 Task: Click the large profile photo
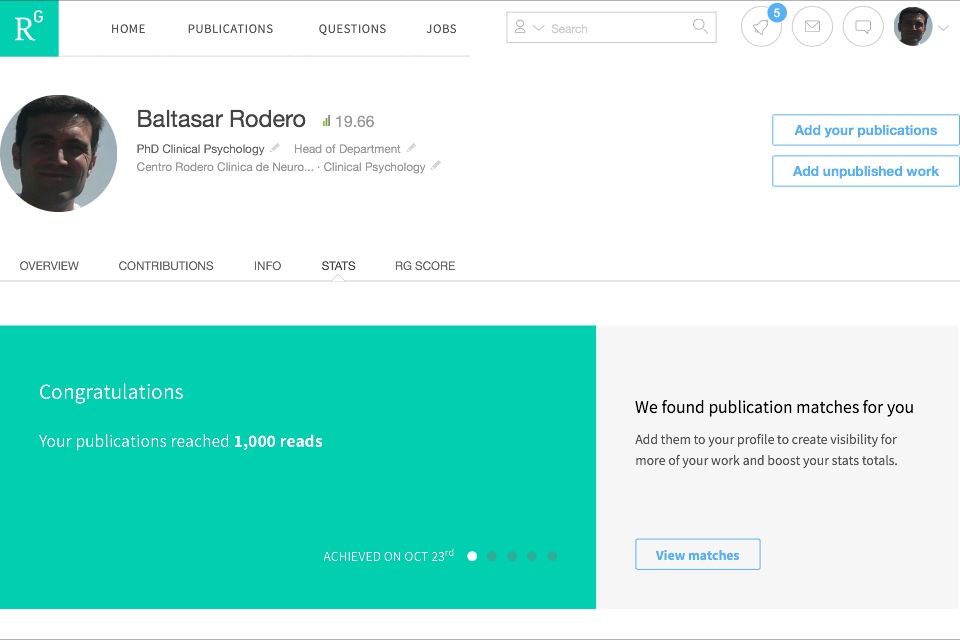coord(58,153)
